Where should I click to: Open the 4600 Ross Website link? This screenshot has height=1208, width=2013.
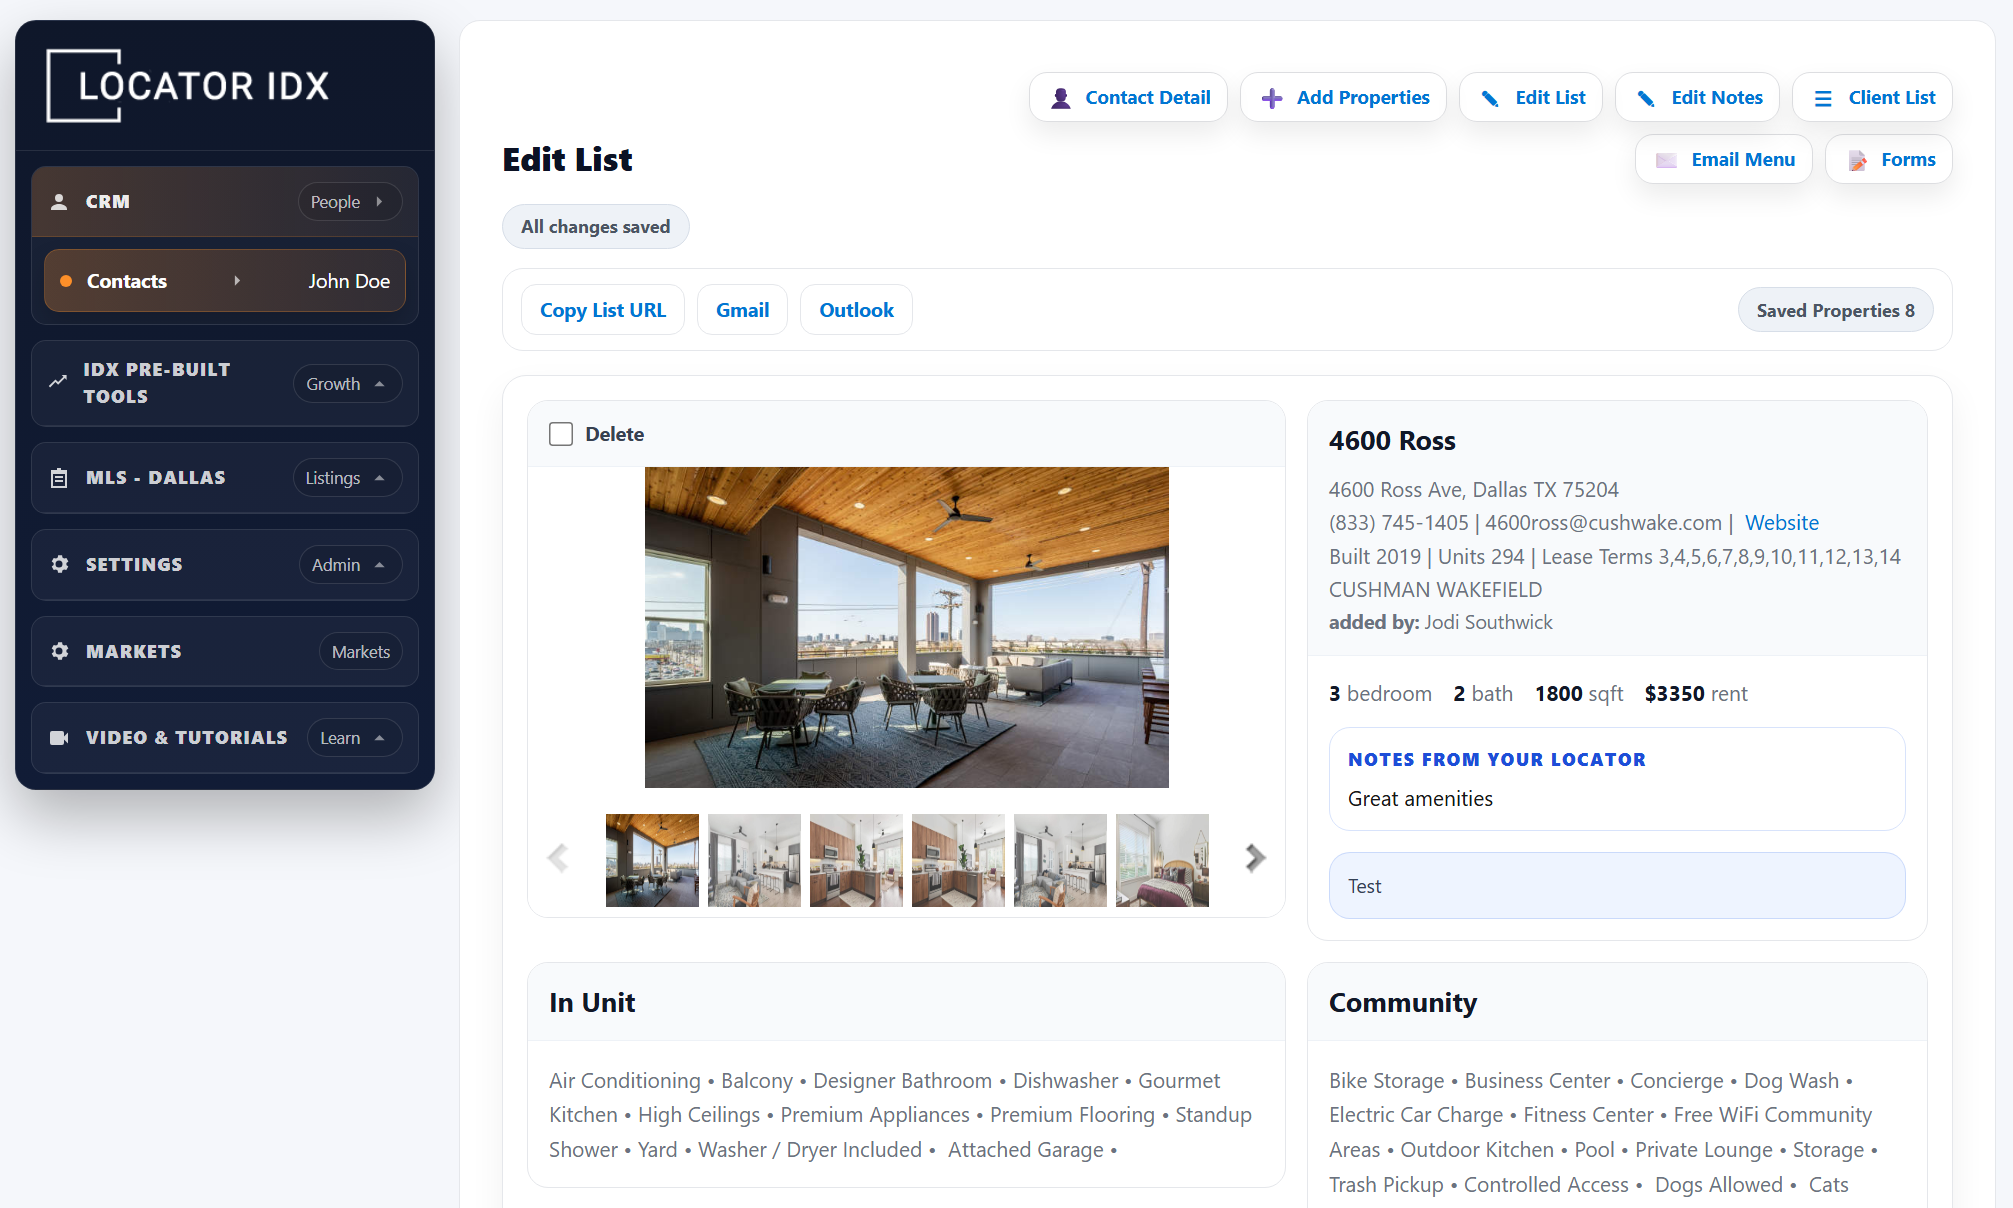(x=1781, y=523)
